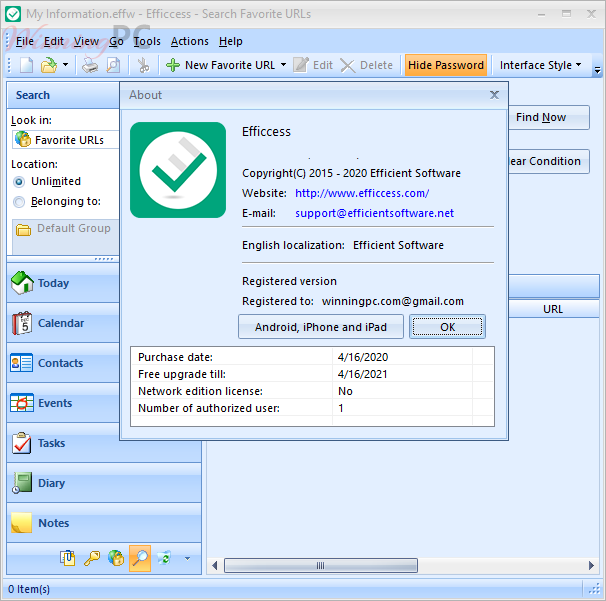Click the Search magnifier icon in bottom bar

click(140, 558)
